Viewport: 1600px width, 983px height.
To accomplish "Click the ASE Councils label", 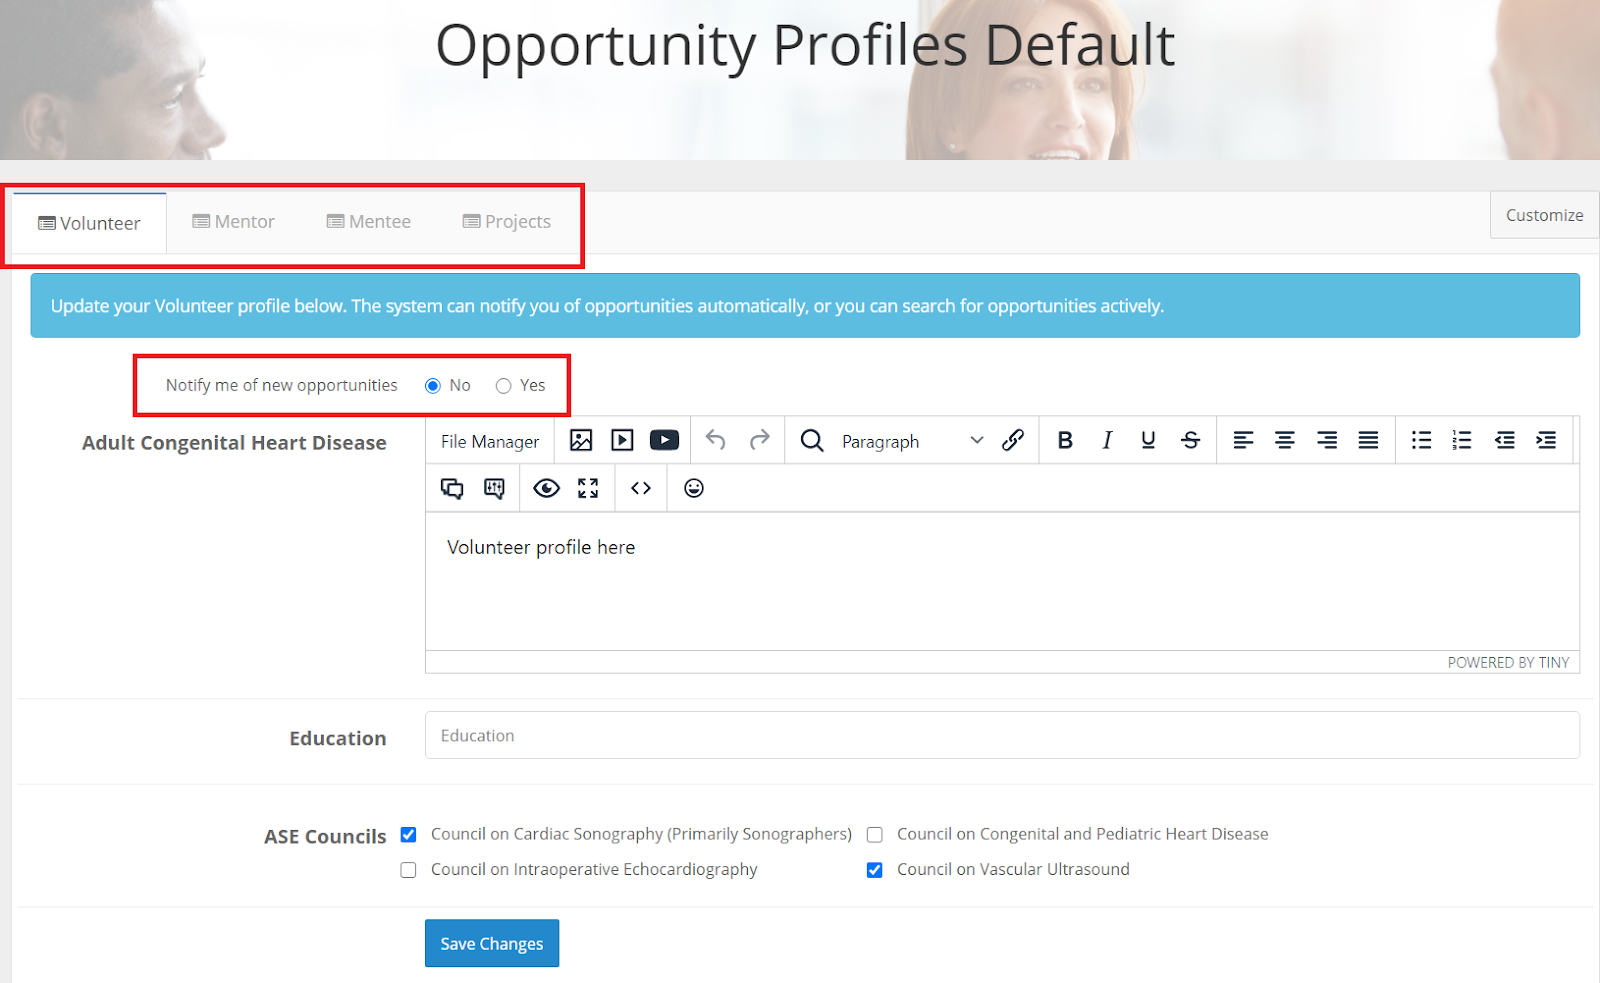I will pos(325,836).
